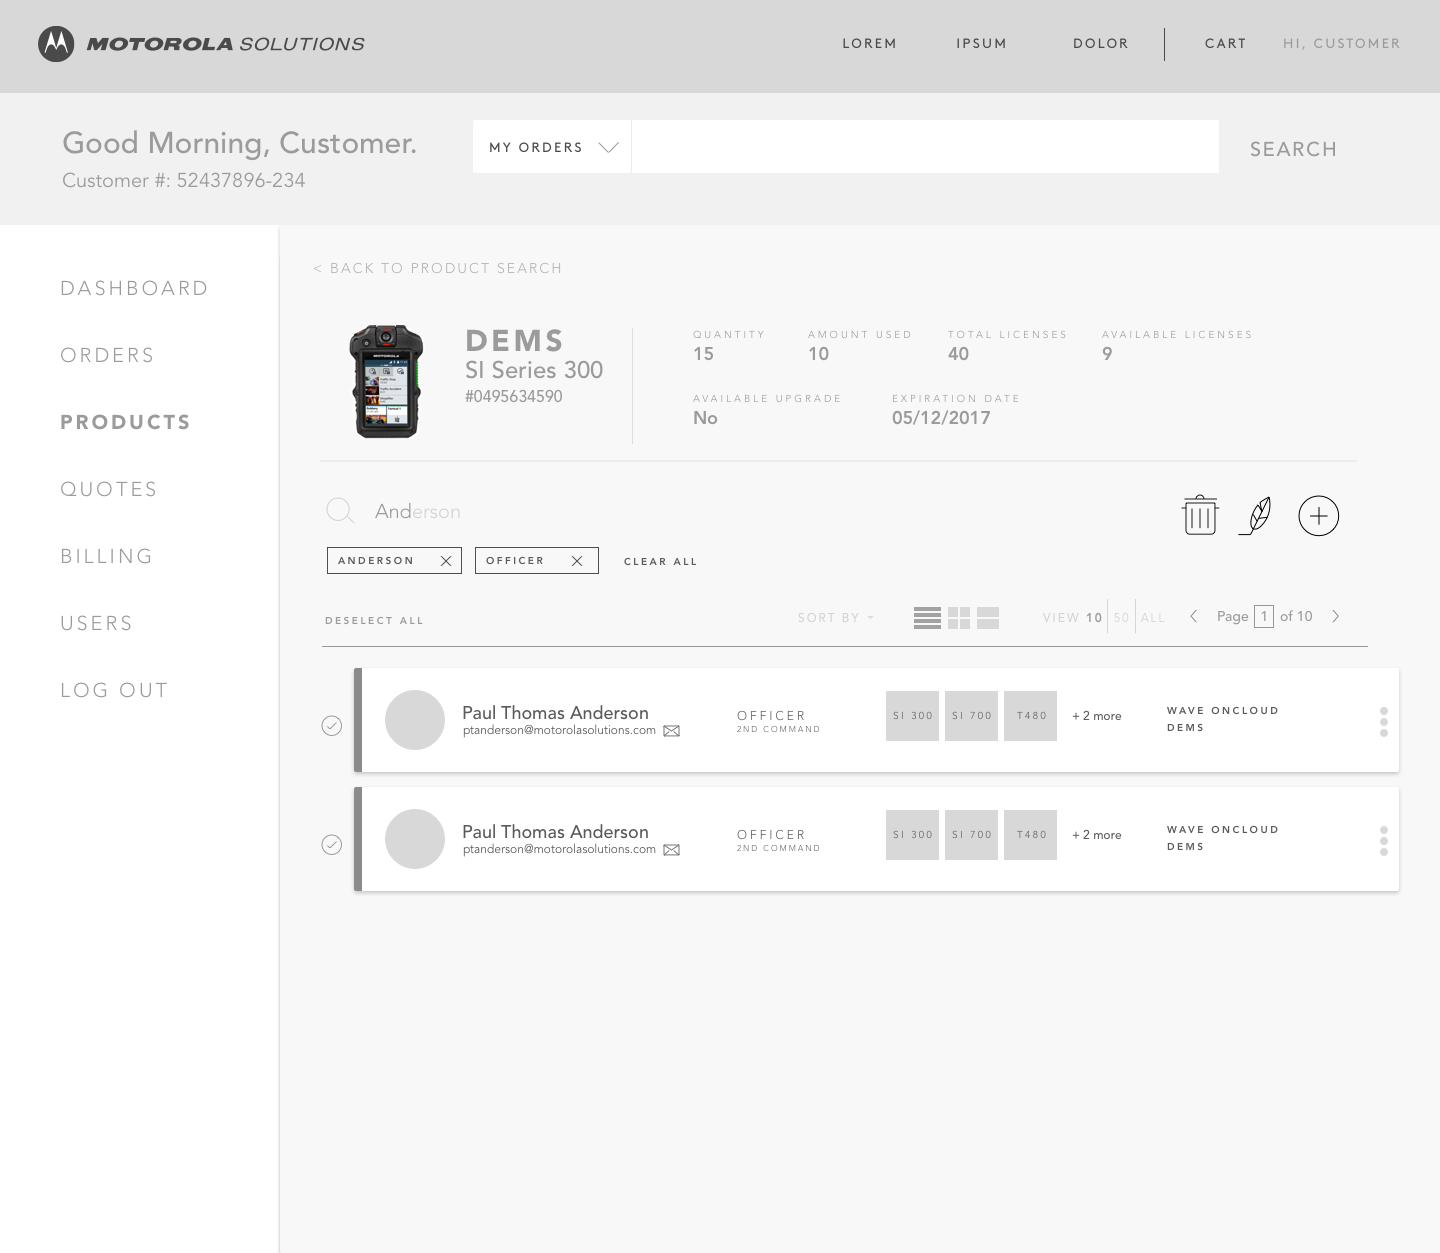Click SI 300 tag in second row

pyautogui.click(x=912, y=835)
